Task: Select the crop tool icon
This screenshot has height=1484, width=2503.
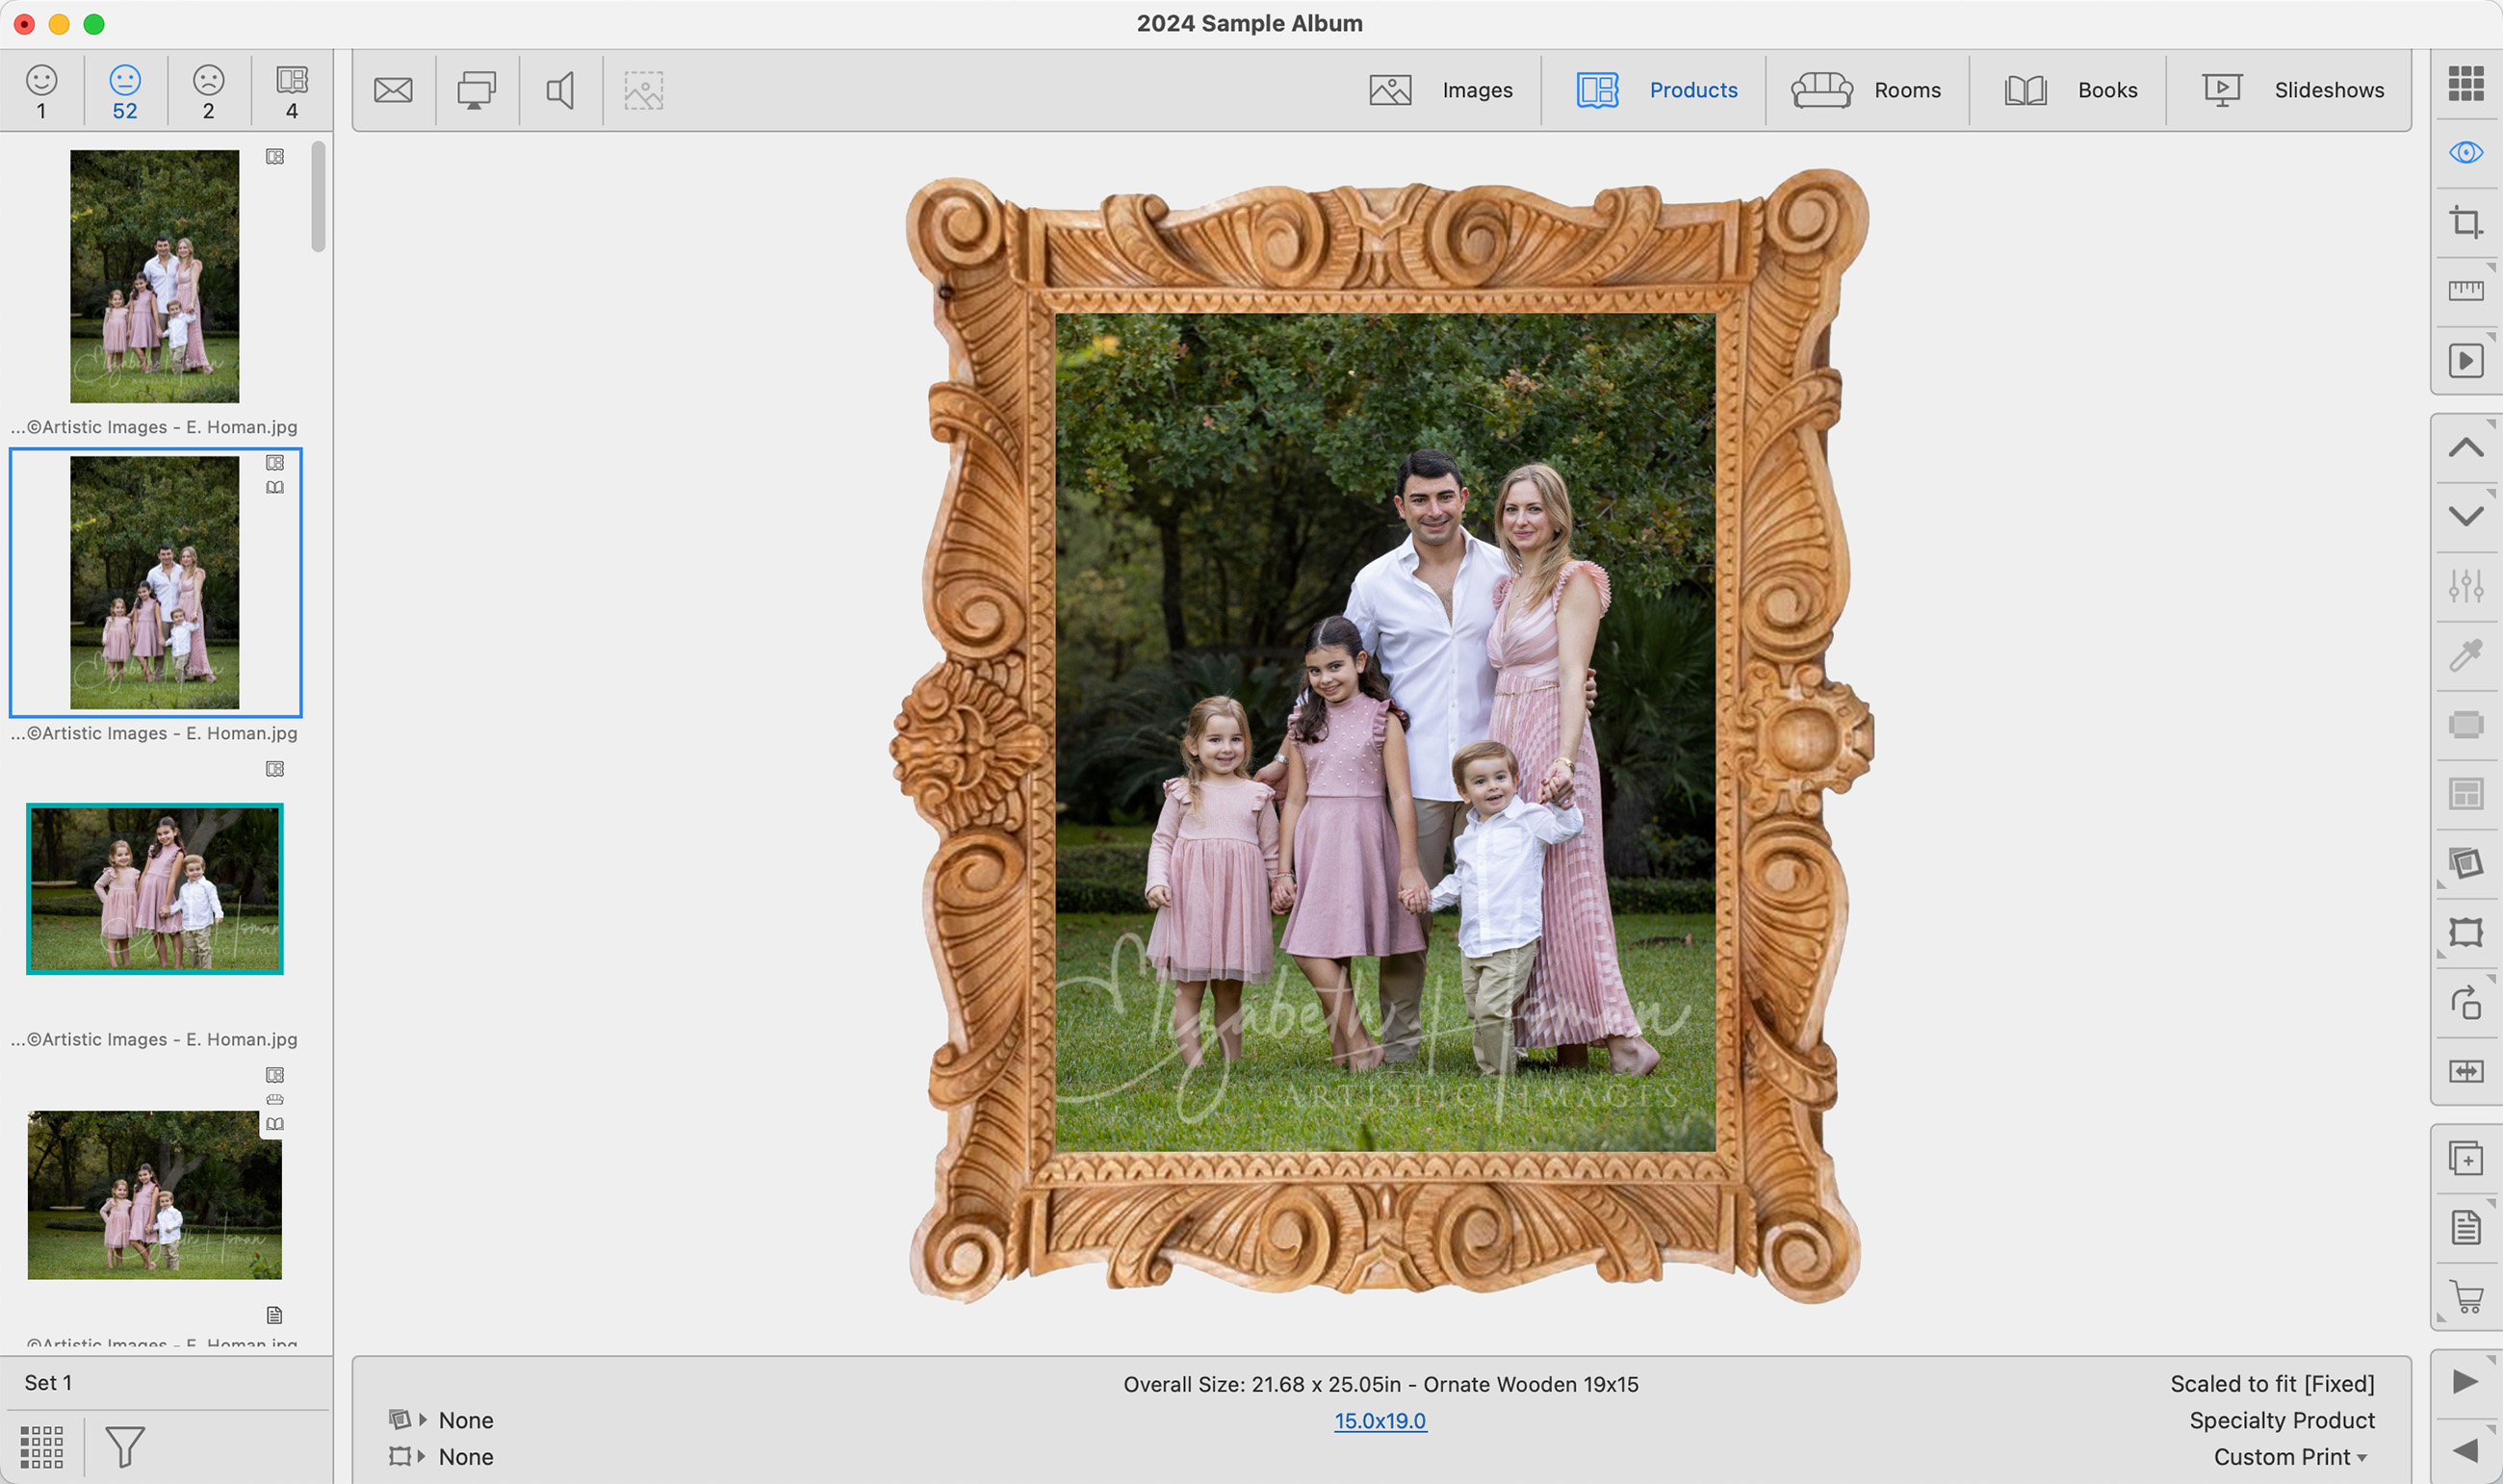Action: click(x=2465, y=222)
